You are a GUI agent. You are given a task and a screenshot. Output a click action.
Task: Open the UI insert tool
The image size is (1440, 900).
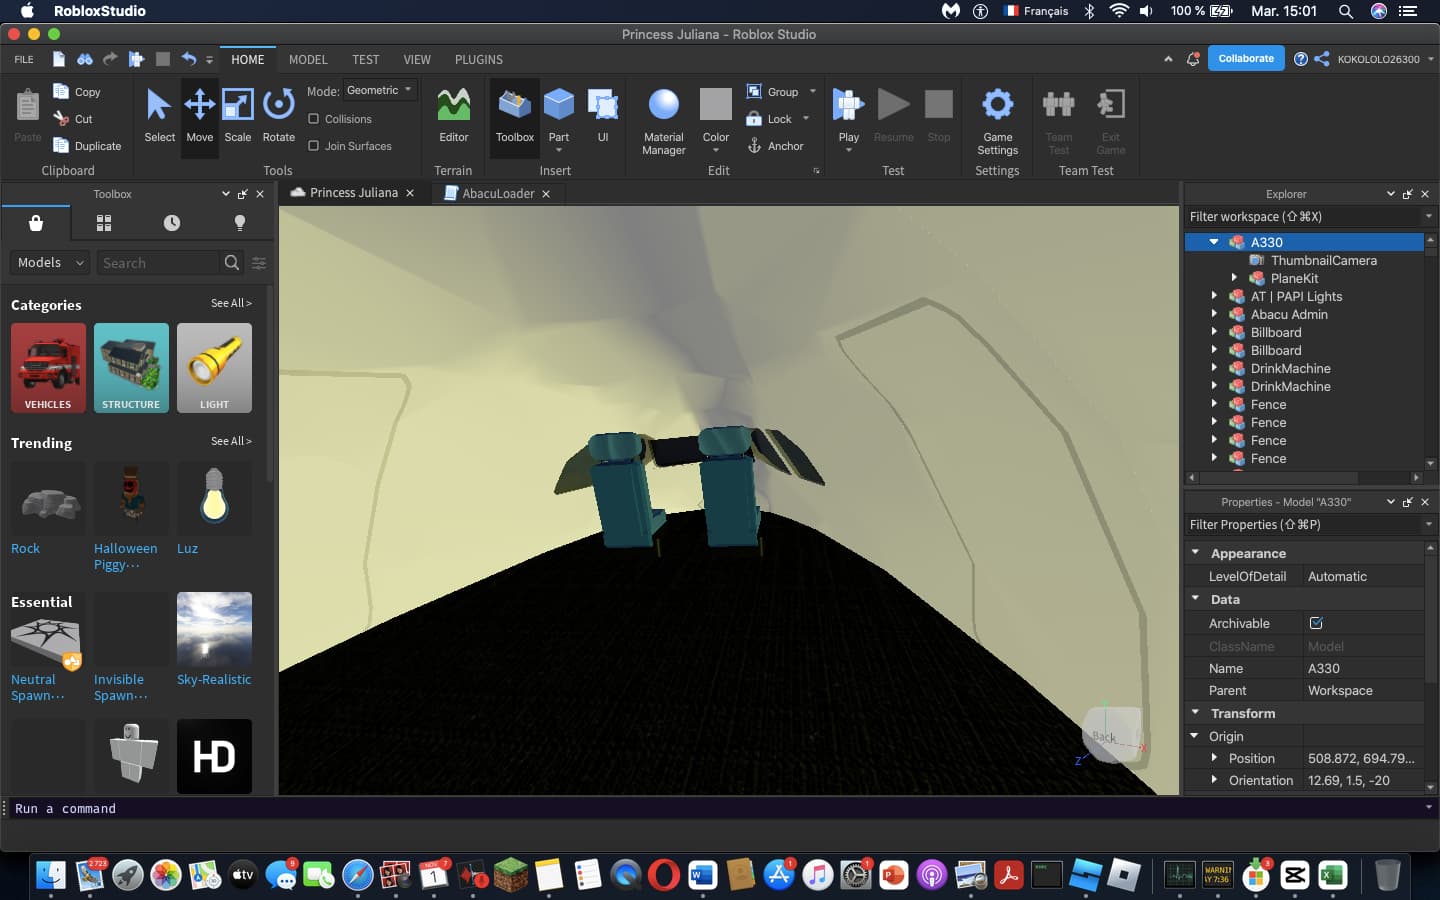(603, 115)
